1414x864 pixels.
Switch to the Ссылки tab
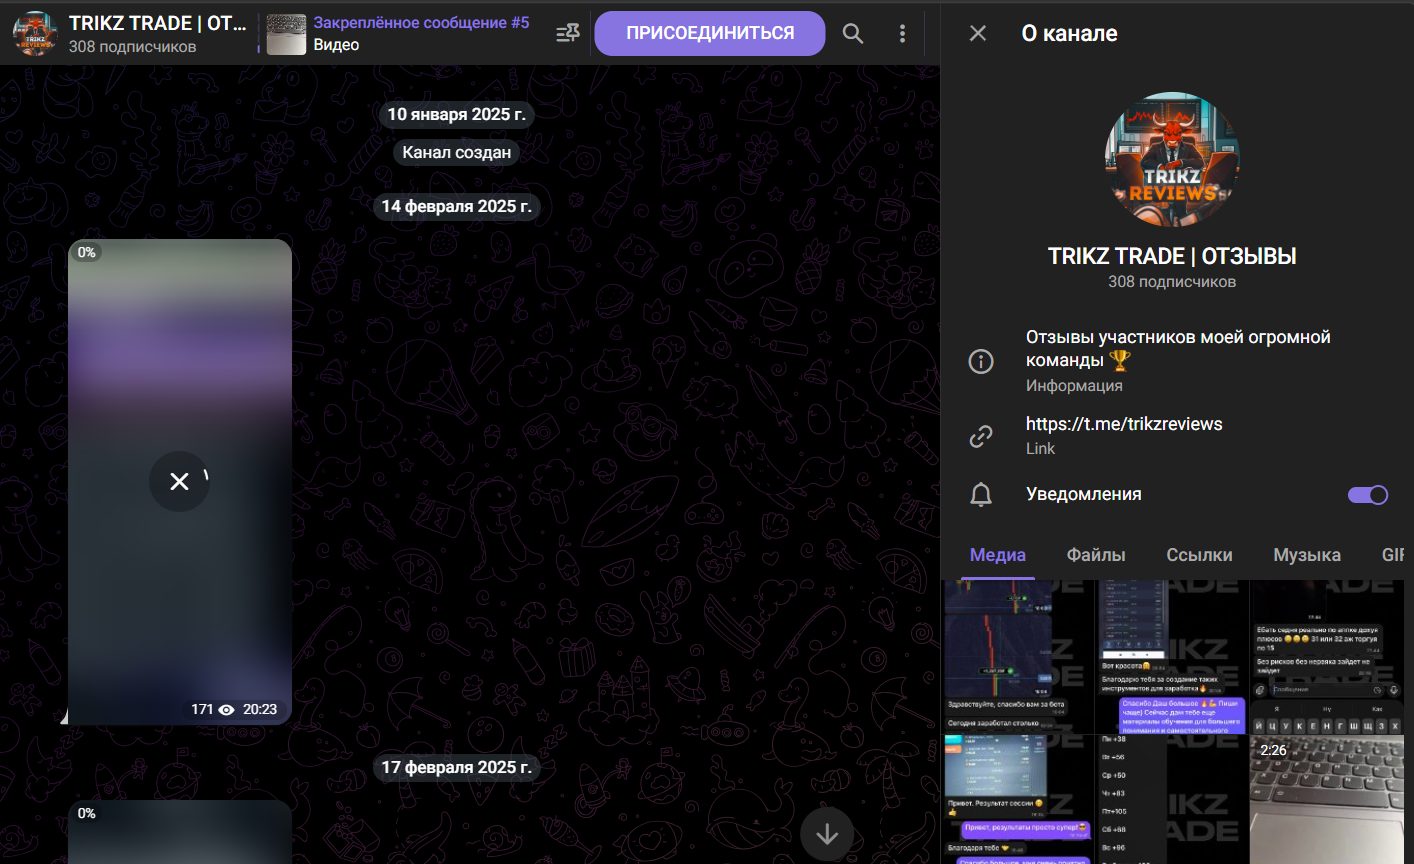1199,555
